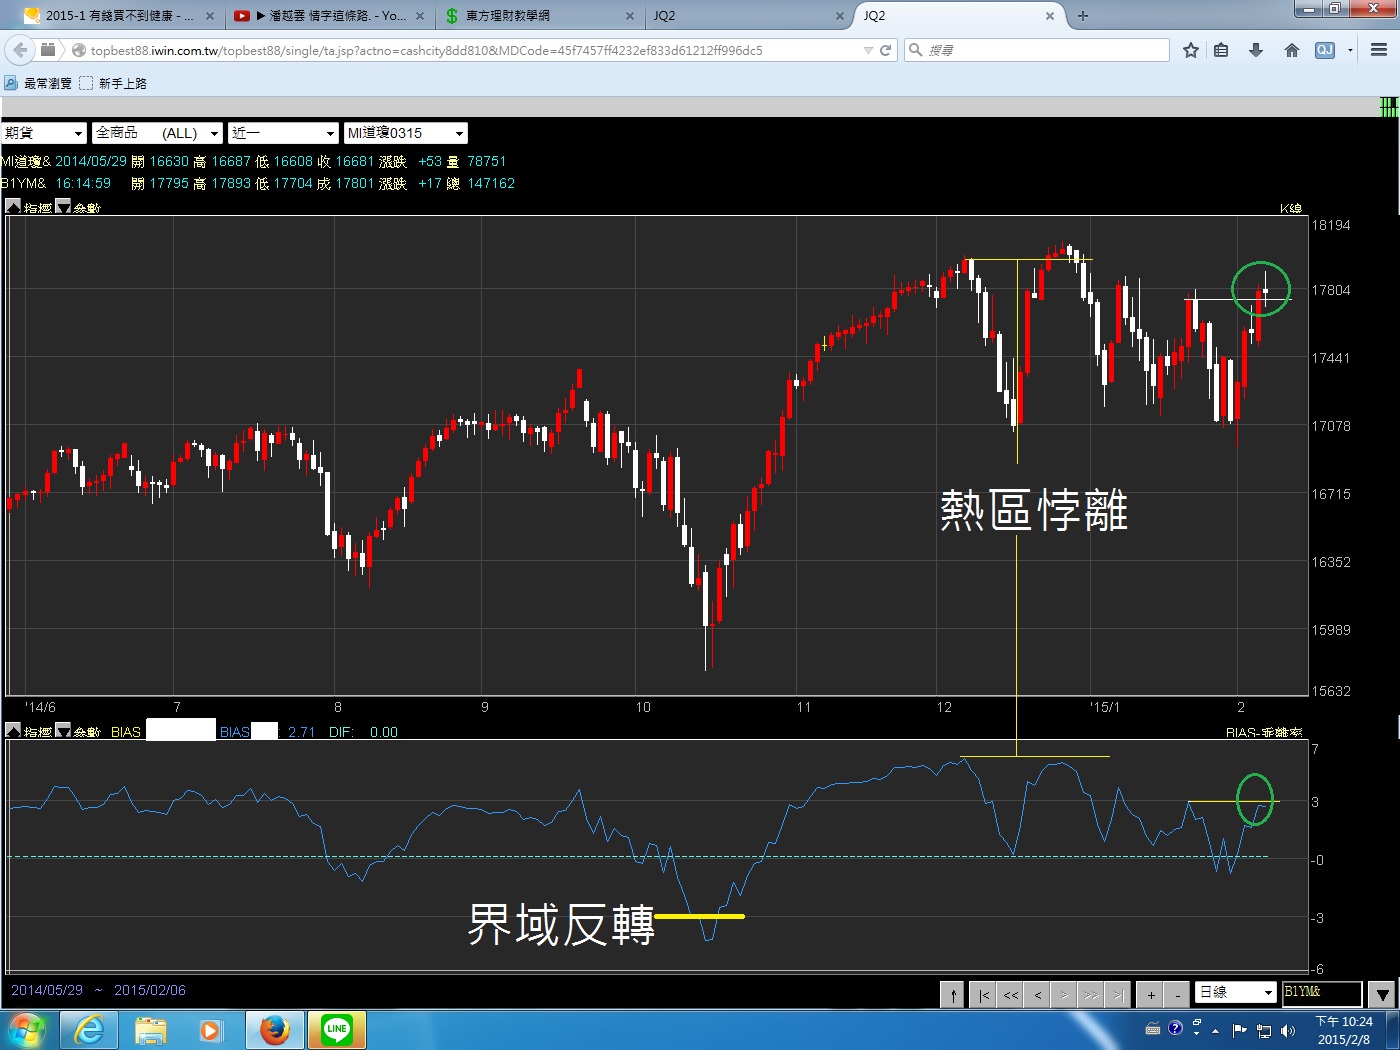Viewport: 1400px width, 1050px height.
Task: Zoom out chart with - button
Action: click(1178, 994)
